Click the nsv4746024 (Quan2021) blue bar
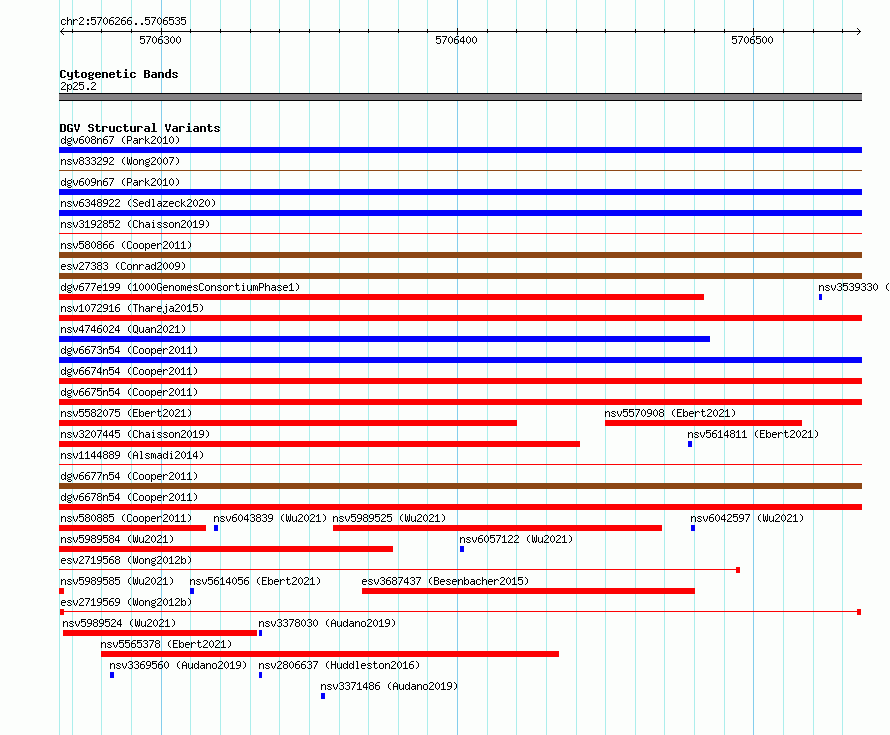890x735 pixels. tap(384, 339)
